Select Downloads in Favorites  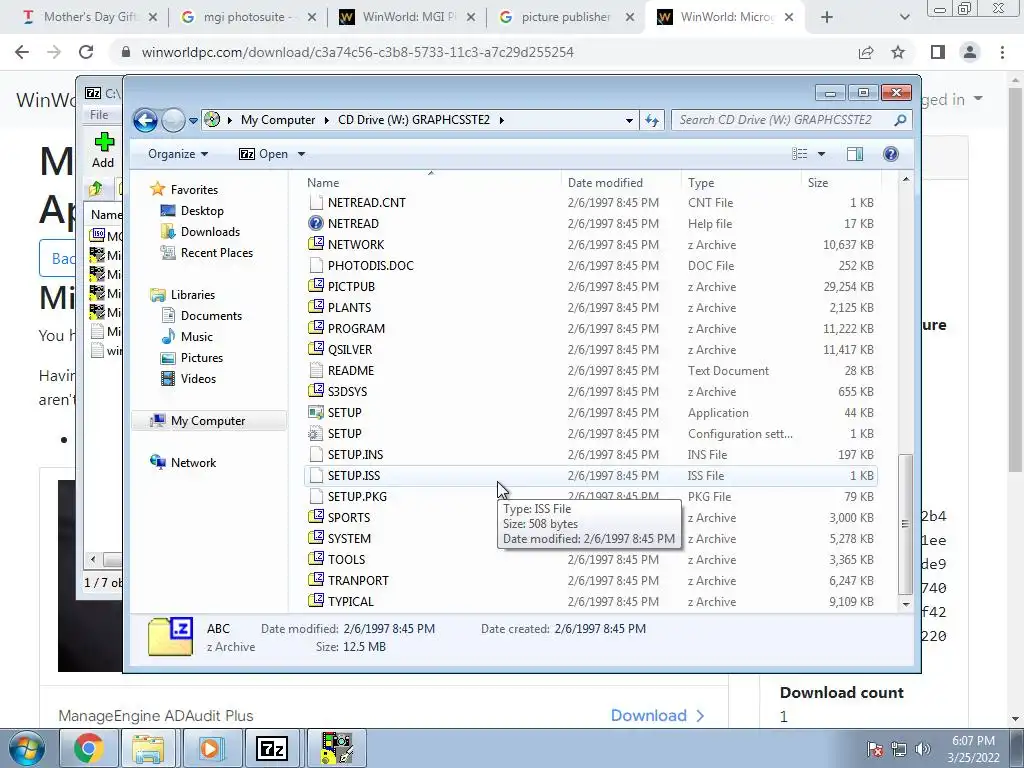tap(210, 232)
